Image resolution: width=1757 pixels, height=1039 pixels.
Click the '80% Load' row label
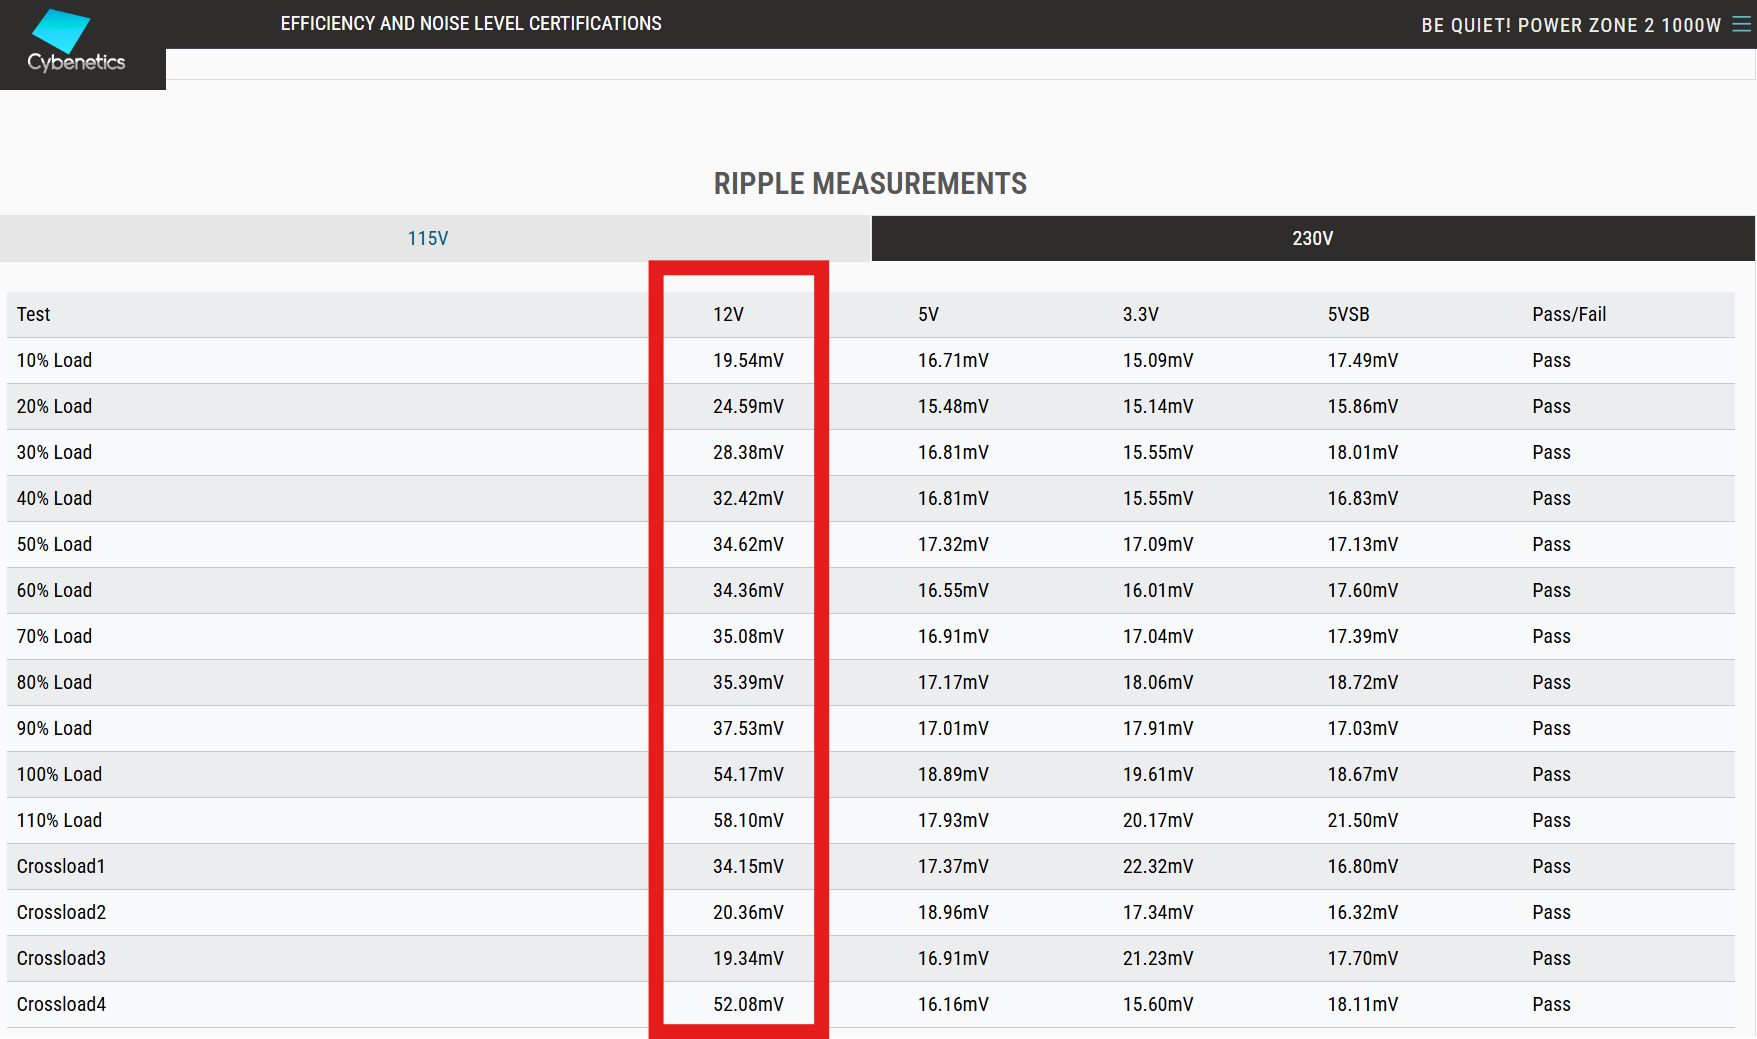pyautogui.click(x=54, y=682)
